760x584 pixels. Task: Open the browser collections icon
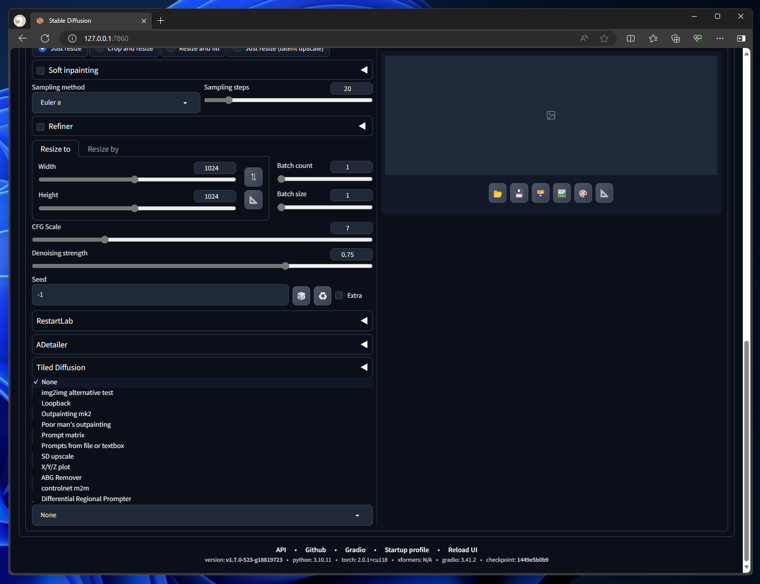[x=675, y=38]
